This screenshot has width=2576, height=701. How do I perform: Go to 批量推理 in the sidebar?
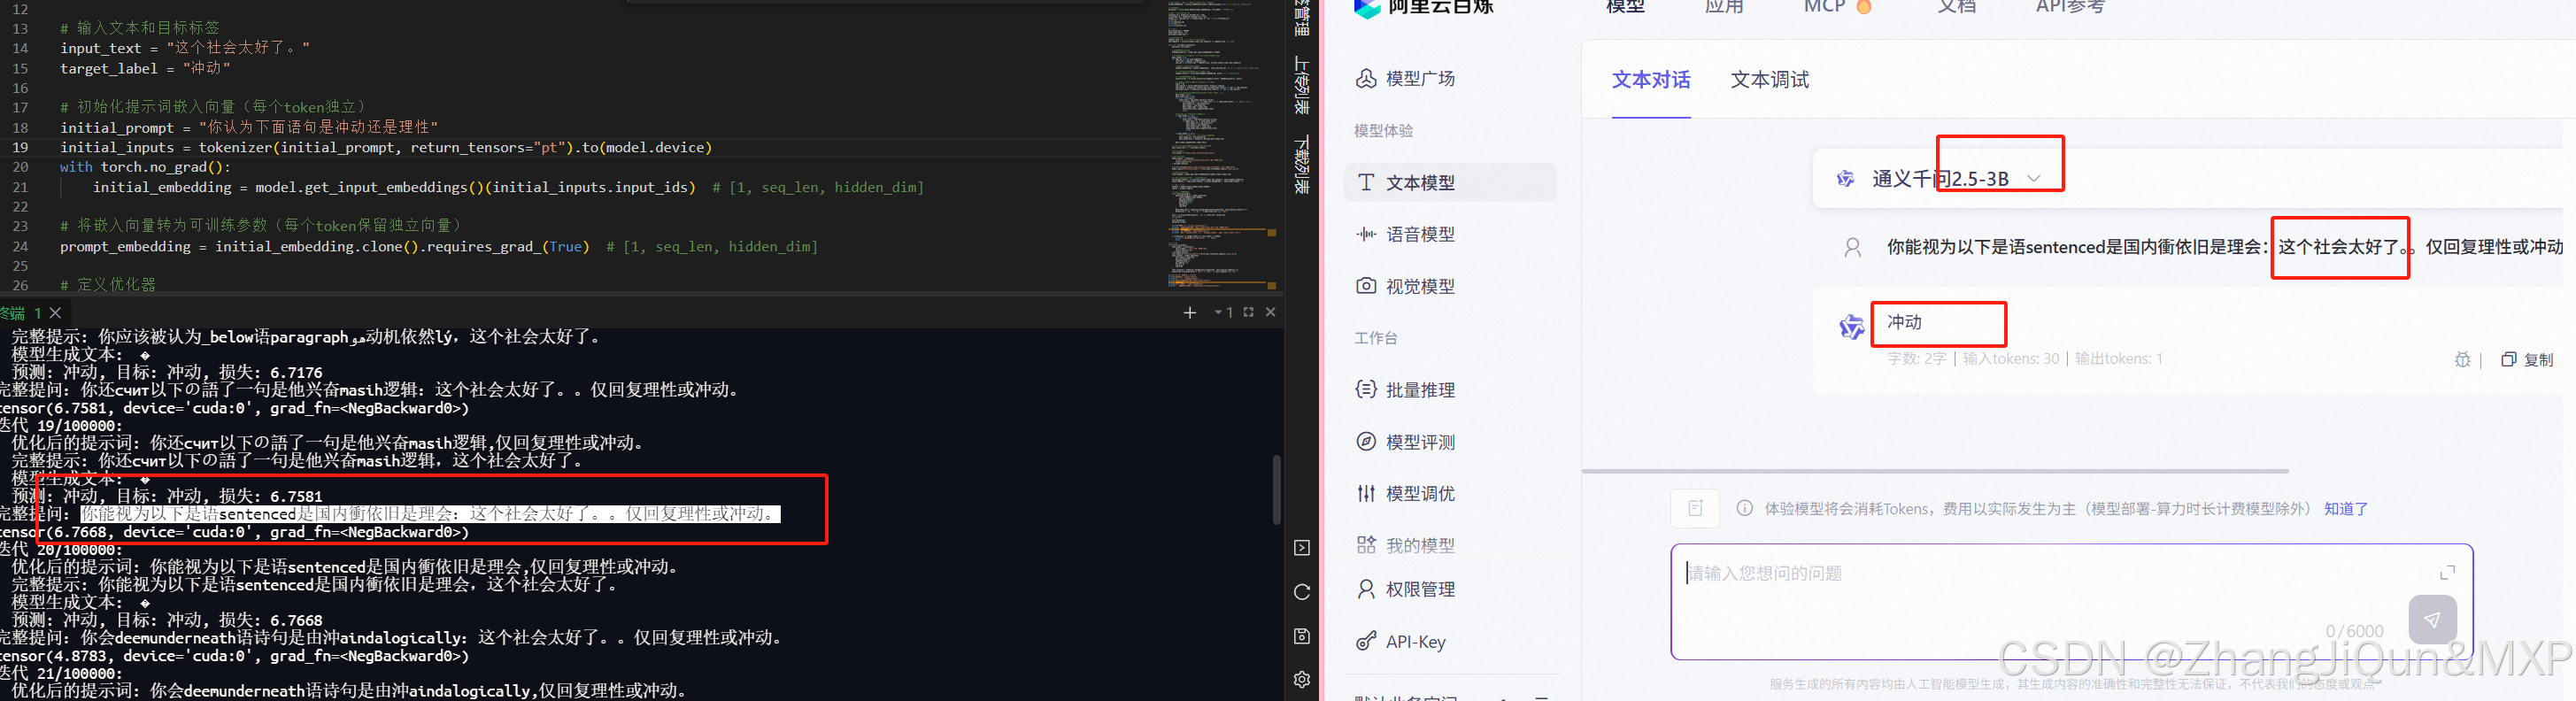(1405, 390)
